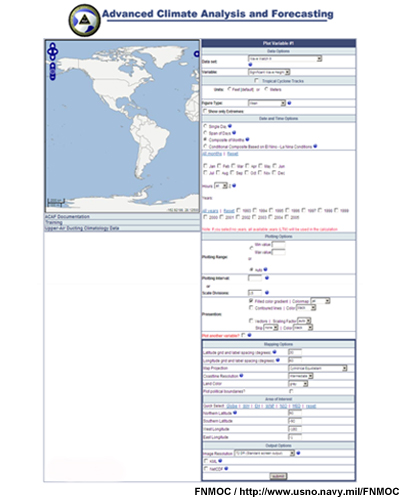Check the Jan month checkbox

[x=205, y=166]
